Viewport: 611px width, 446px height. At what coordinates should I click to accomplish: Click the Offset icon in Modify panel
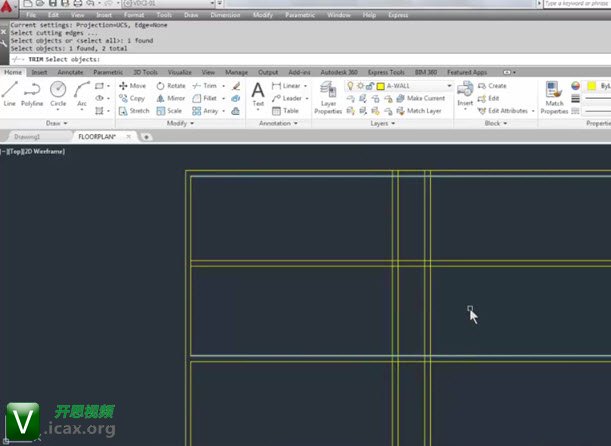click(x=235, y=111)
